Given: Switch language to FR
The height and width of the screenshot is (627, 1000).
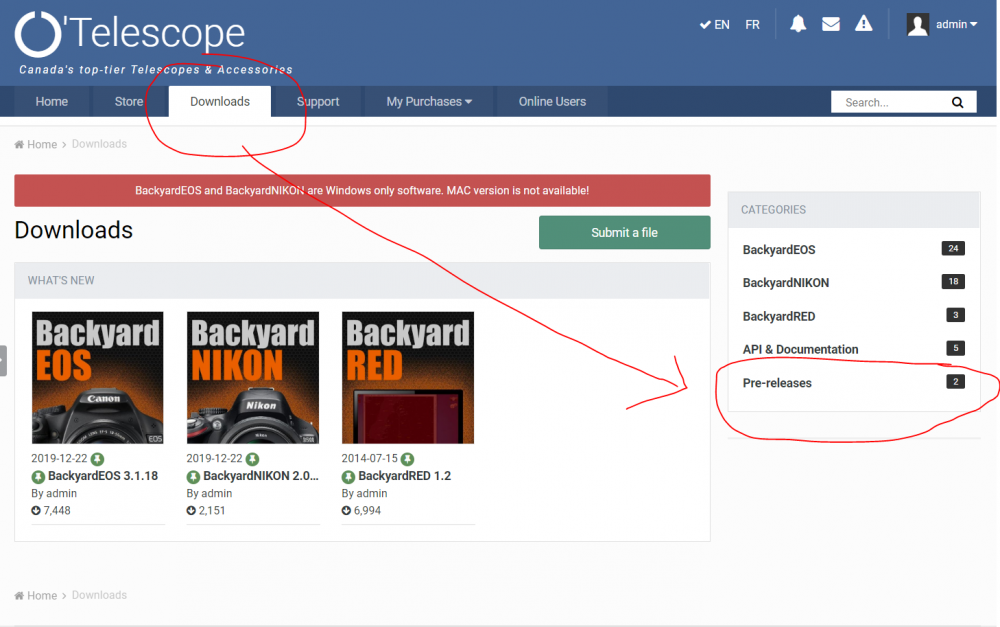Looking at the screenshot, I should click(752, 25).
